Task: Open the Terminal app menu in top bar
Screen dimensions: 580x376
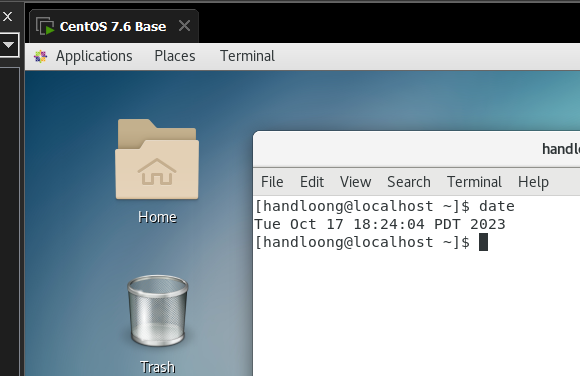Action: pos(247,56)
